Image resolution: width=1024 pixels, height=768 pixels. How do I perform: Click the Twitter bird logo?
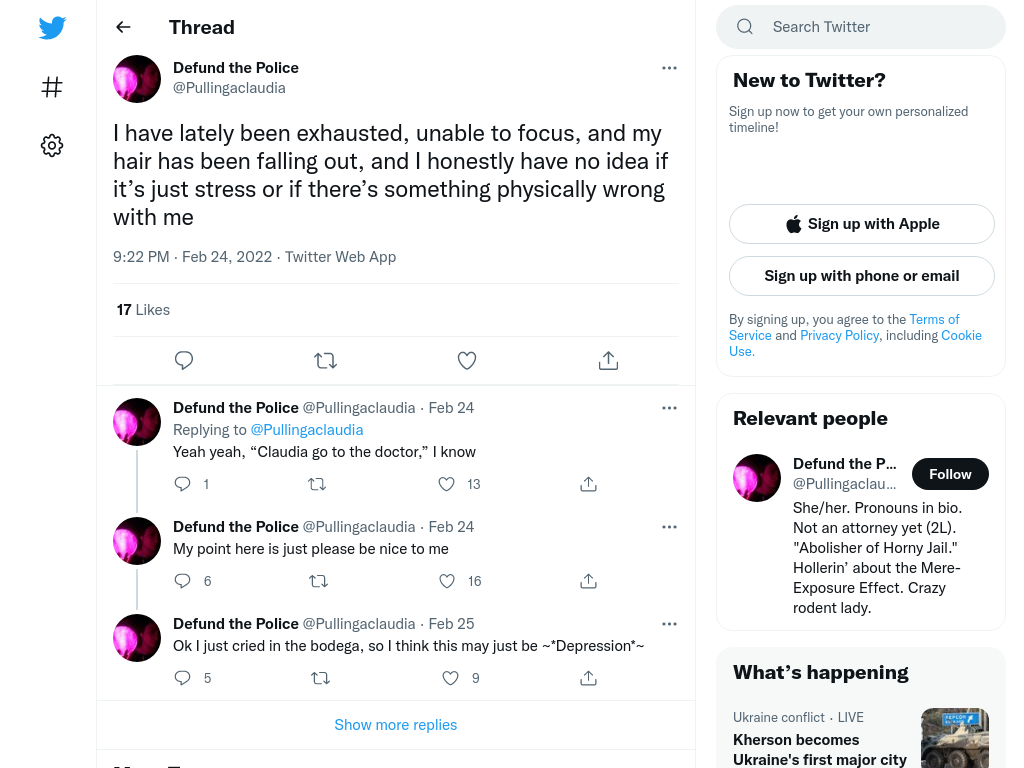52,28
